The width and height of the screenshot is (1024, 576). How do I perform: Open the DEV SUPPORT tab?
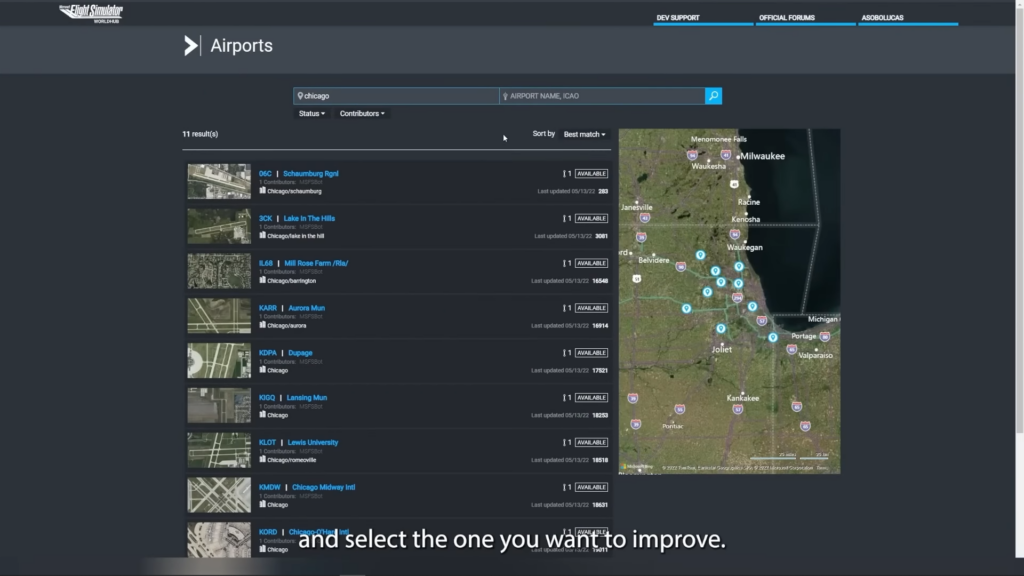703,18
